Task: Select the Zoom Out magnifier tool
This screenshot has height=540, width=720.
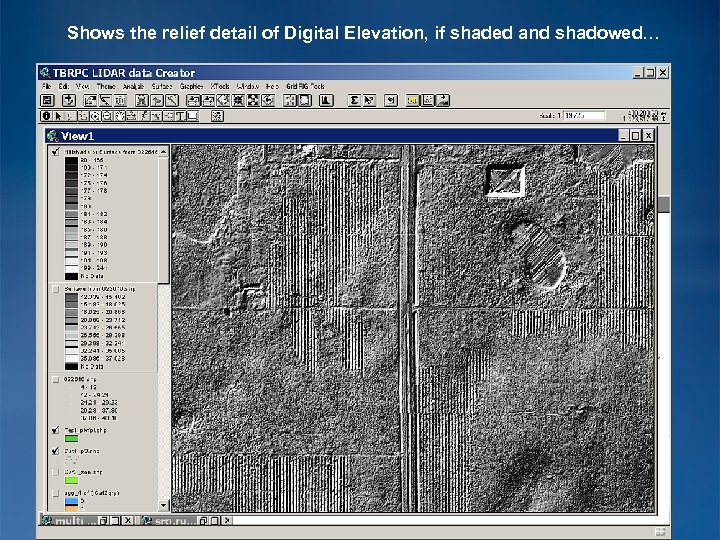Action: pos(107,116)
